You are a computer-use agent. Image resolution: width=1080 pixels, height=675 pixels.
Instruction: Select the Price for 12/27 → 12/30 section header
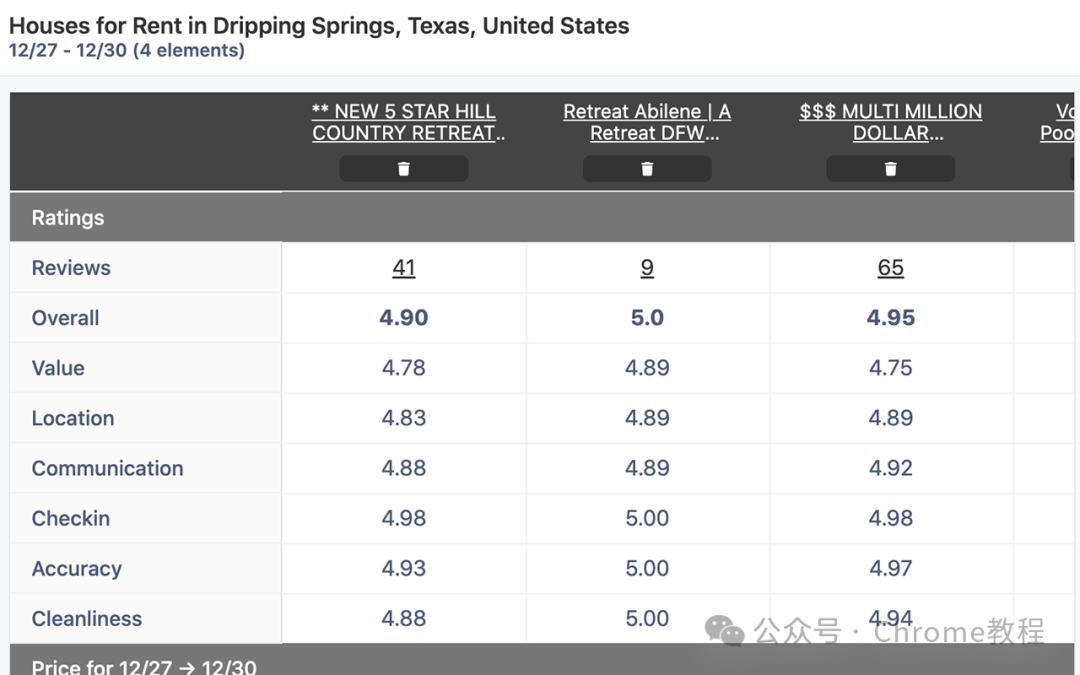(x=542, y=660)
